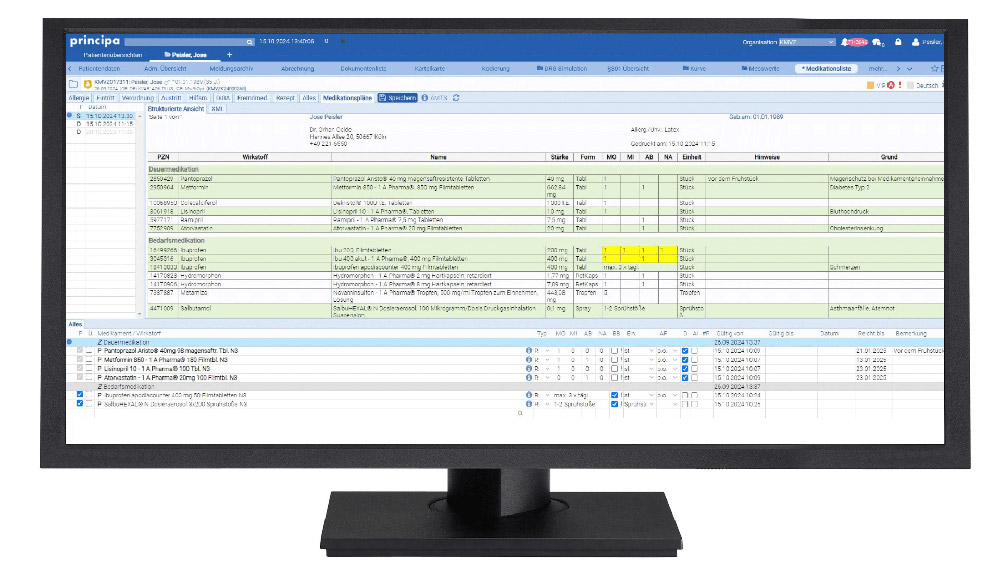
Task: Click the Rezept button
Action: (285, 98)
